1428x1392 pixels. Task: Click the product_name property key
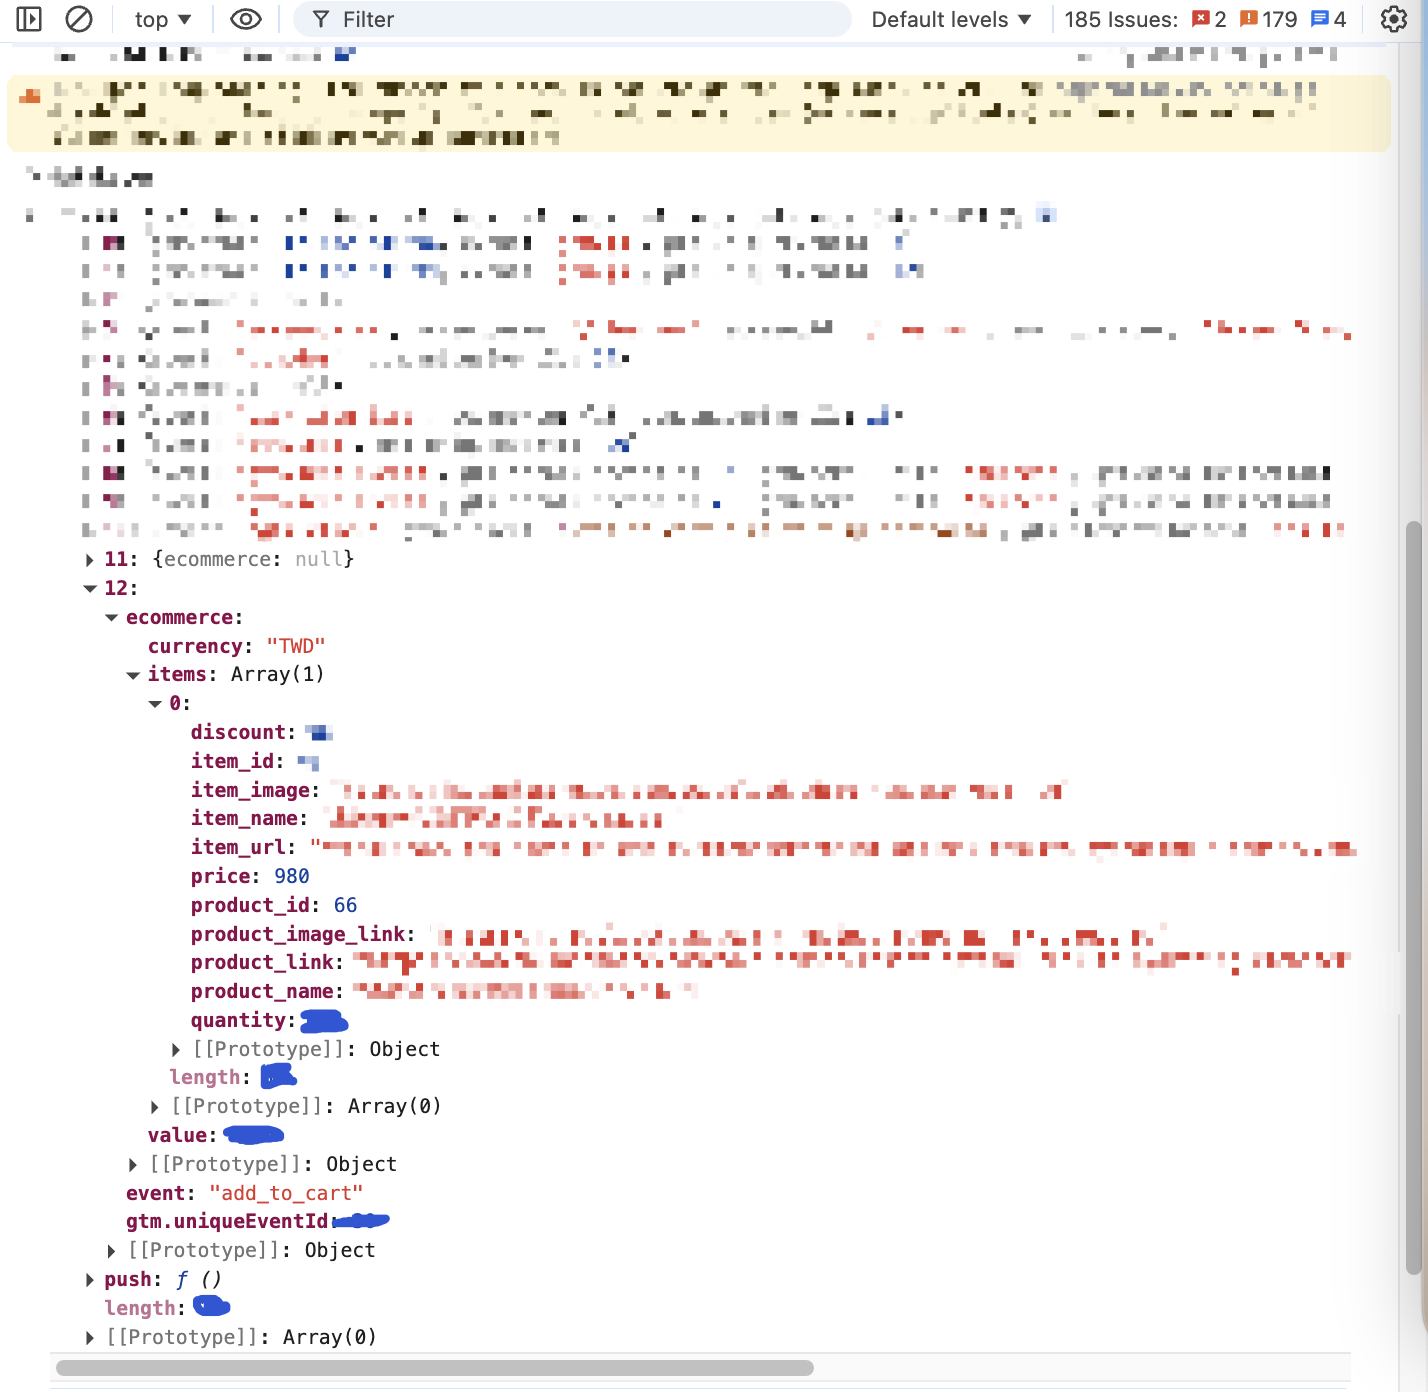263,991
